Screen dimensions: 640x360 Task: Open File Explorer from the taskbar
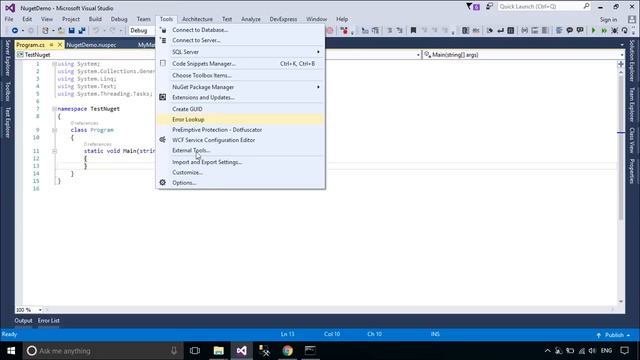tap(219, 351)
